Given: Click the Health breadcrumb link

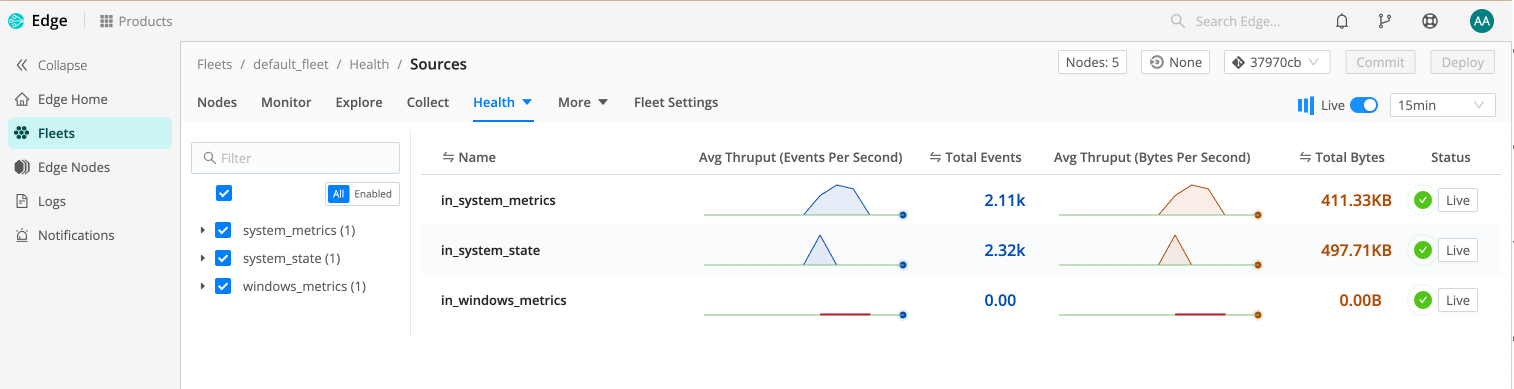Looking at the screenshot, I should 369,64.
